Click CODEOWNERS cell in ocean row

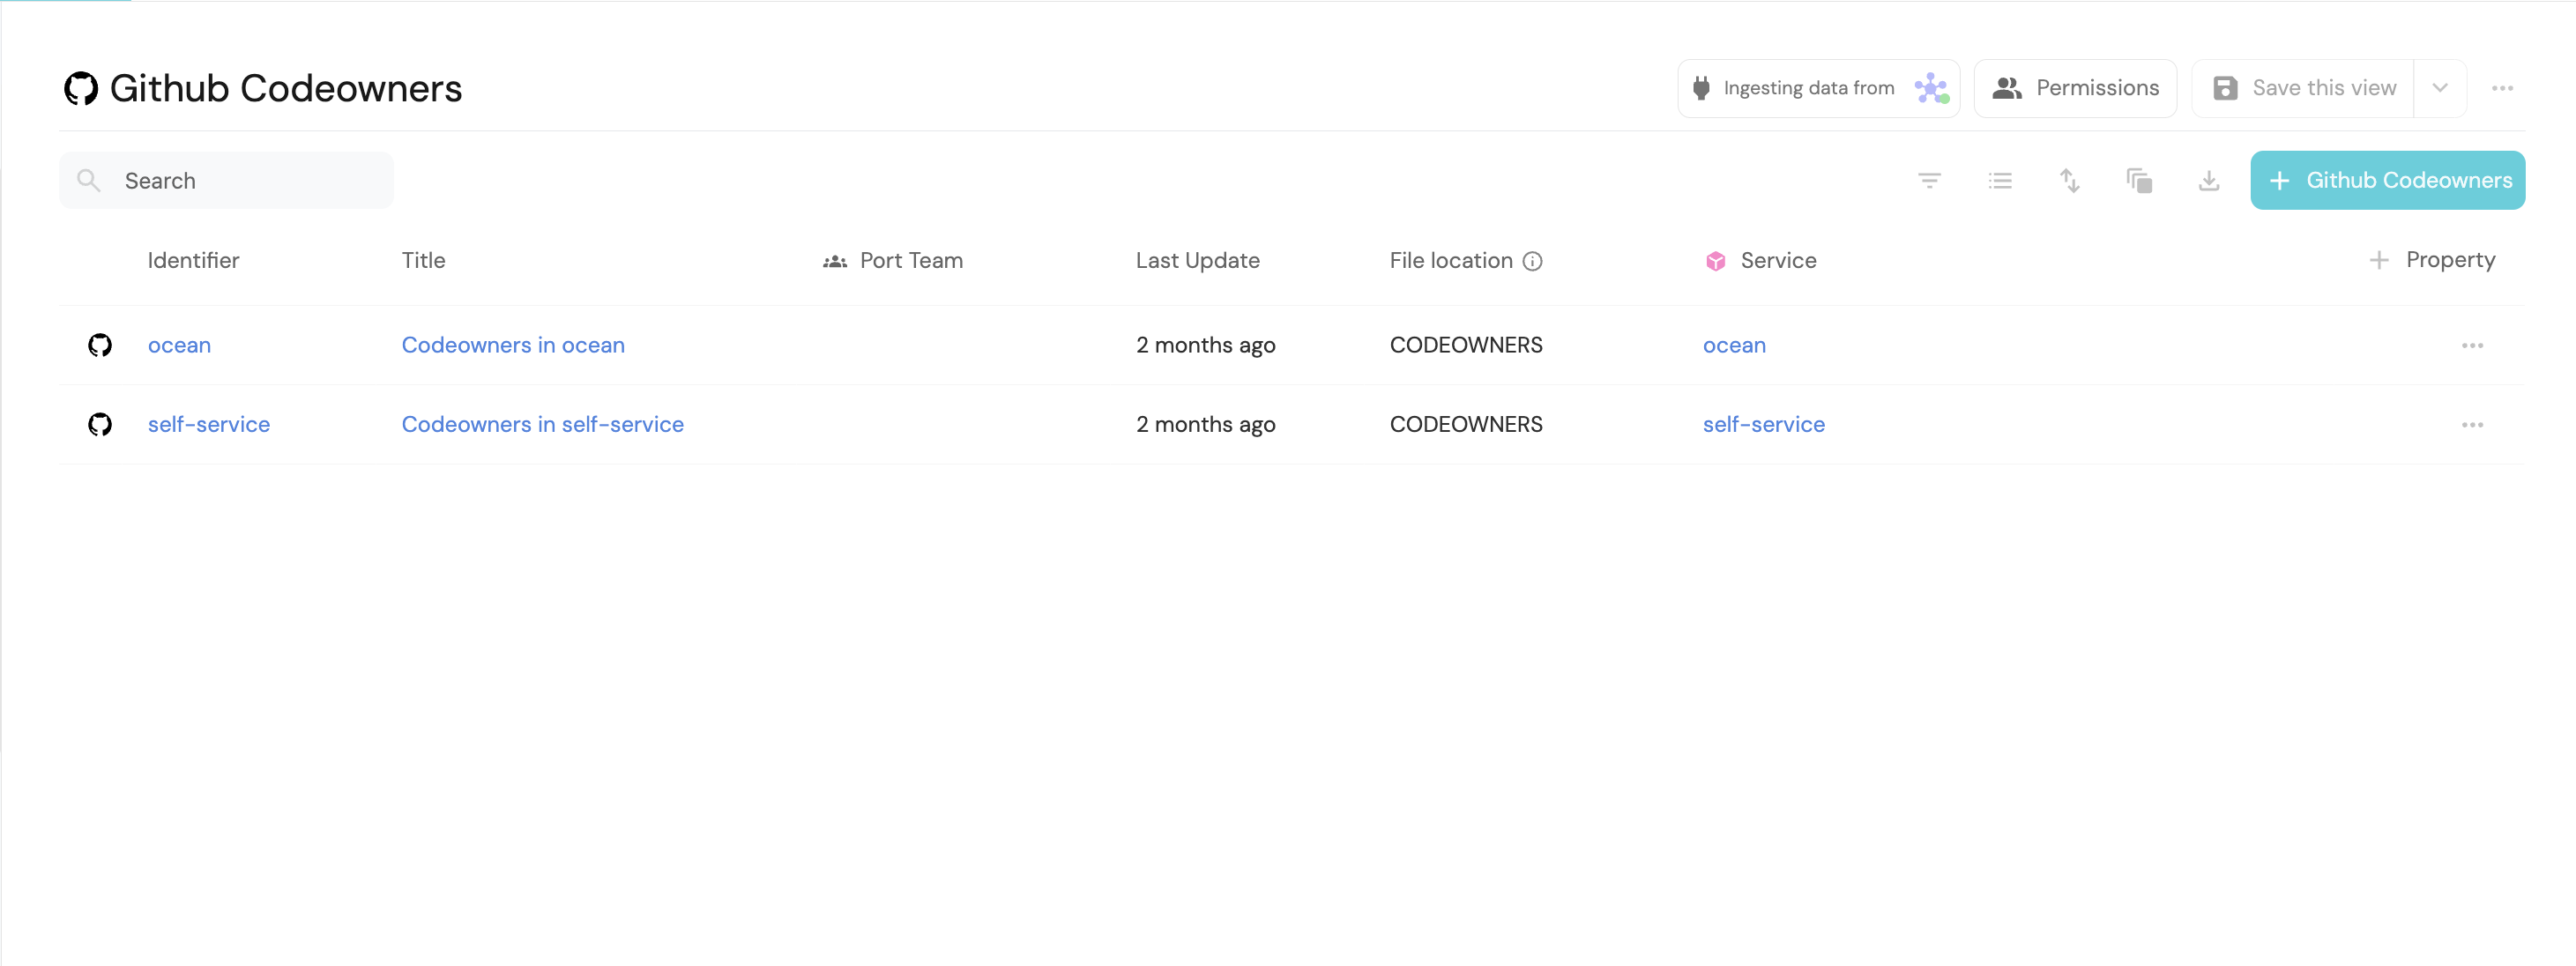1466,345
